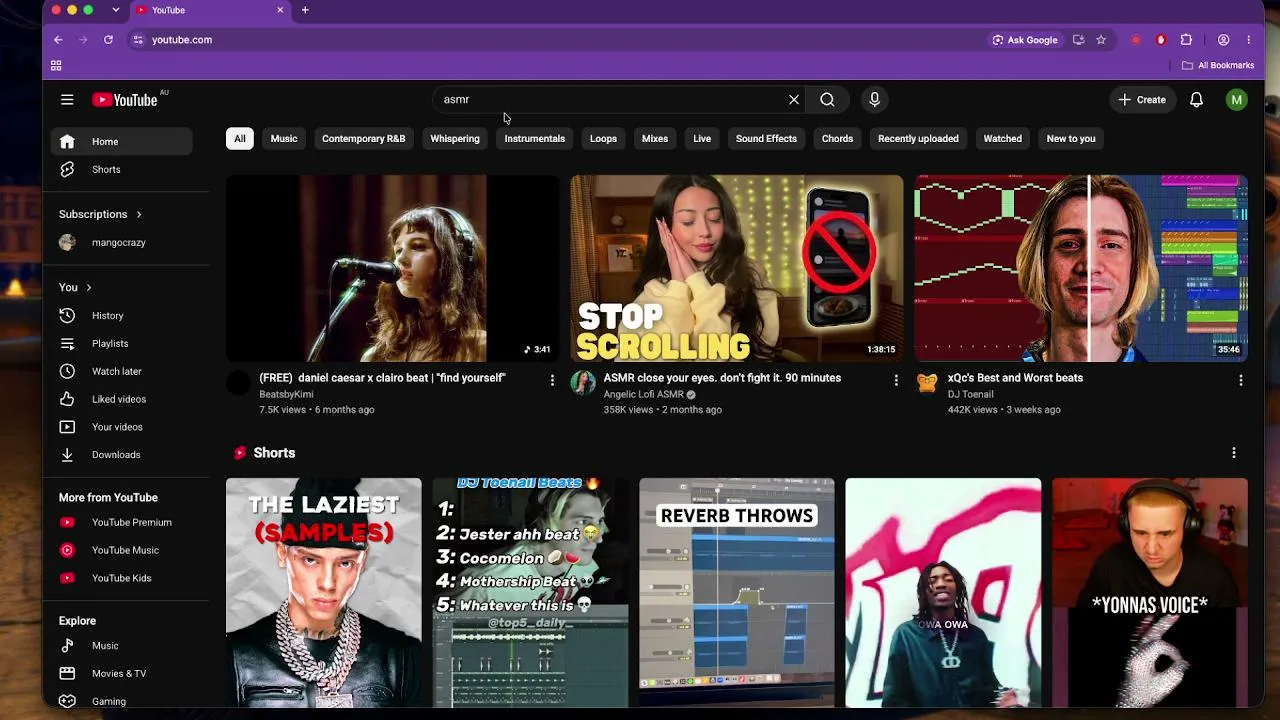Open the notifications bell
Screen dimensions: 1280x720
1196,100
